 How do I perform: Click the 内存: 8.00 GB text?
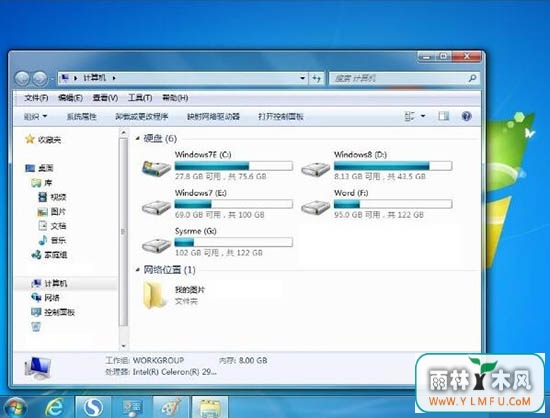[243, 360]
